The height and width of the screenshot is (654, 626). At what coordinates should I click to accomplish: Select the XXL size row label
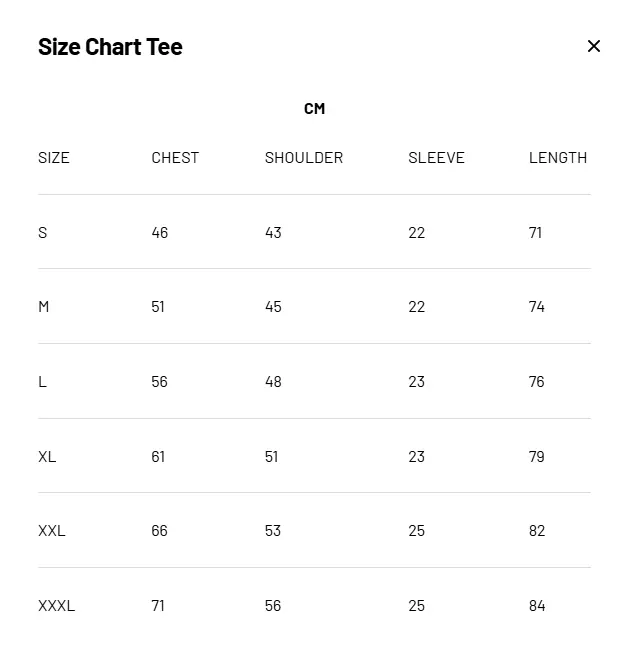click(x=52, y=530)
